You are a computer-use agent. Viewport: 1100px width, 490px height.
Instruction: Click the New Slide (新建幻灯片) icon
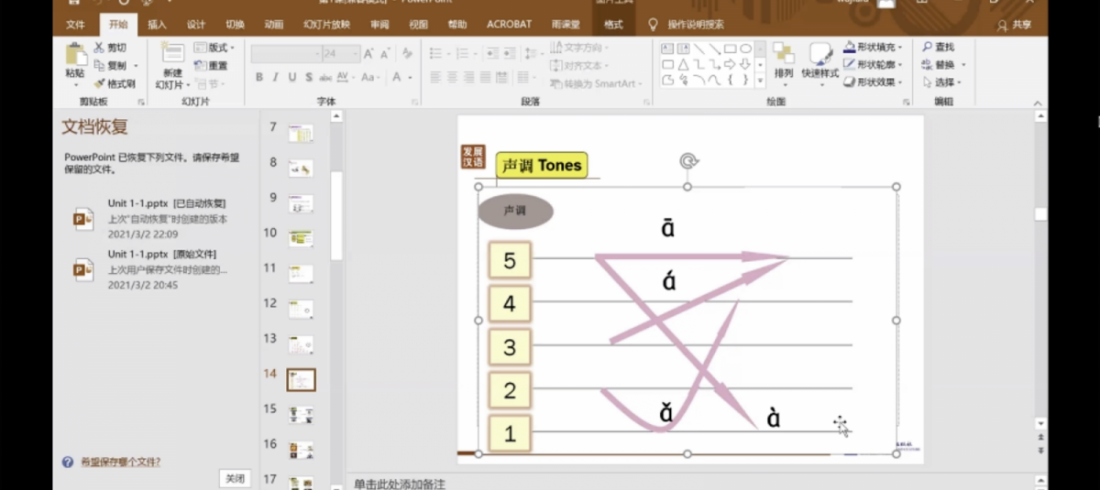coord(173,53)
